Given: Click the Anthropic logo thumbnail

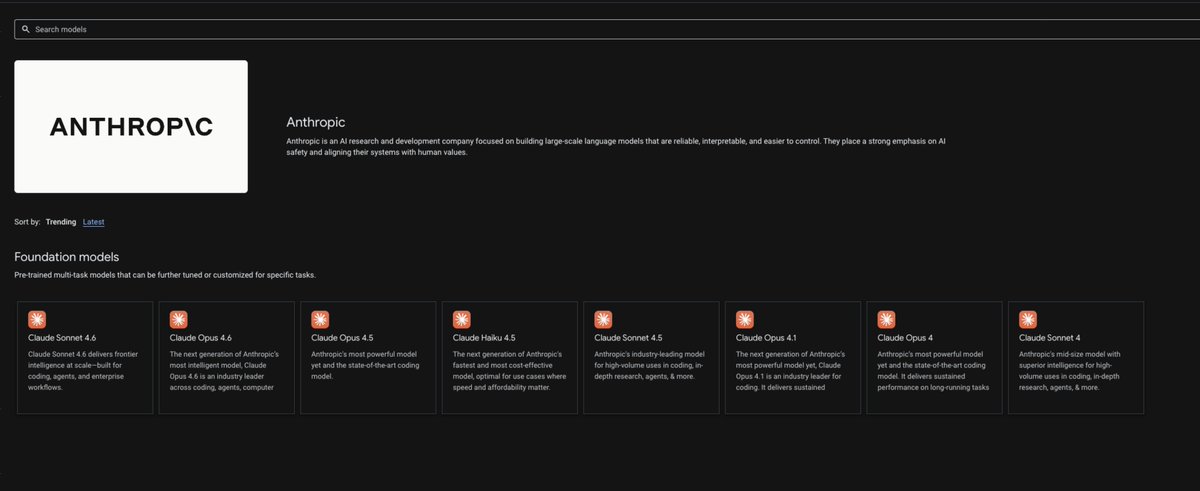Looking at the screenshot, I should [x=131, y=126].
